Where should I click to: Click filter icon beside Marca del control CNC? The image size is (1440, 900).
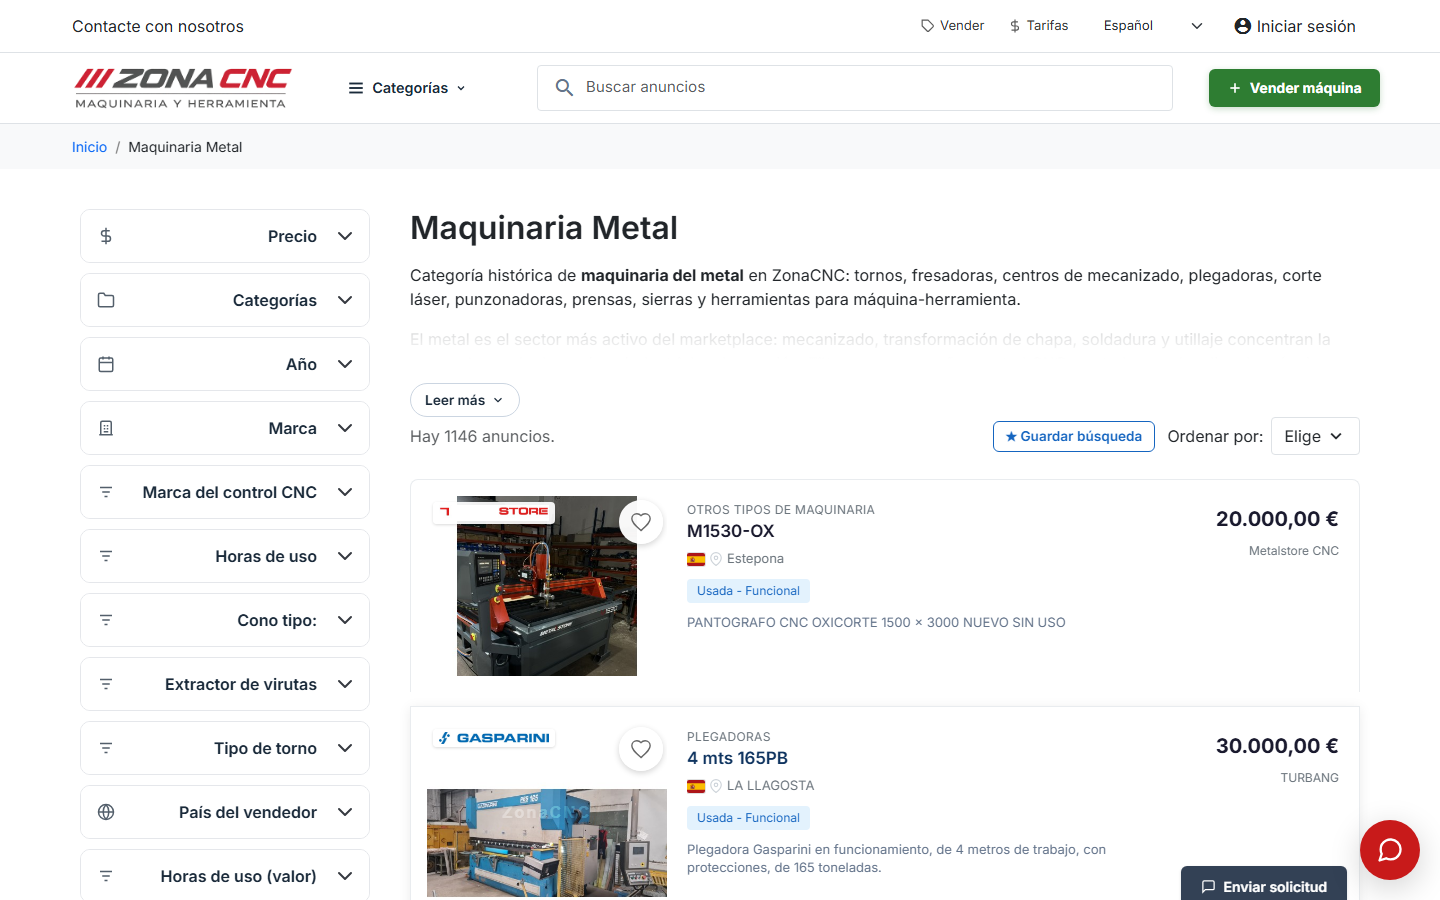[x=106, y=492]
